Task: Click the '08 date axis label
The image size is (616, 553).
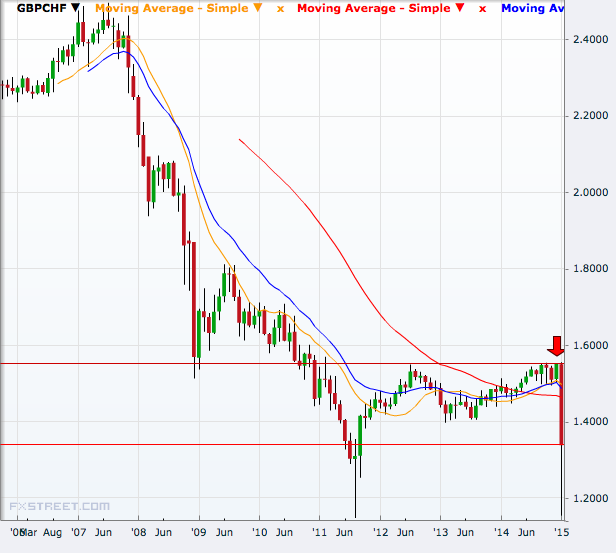Action: pos(139,533)
